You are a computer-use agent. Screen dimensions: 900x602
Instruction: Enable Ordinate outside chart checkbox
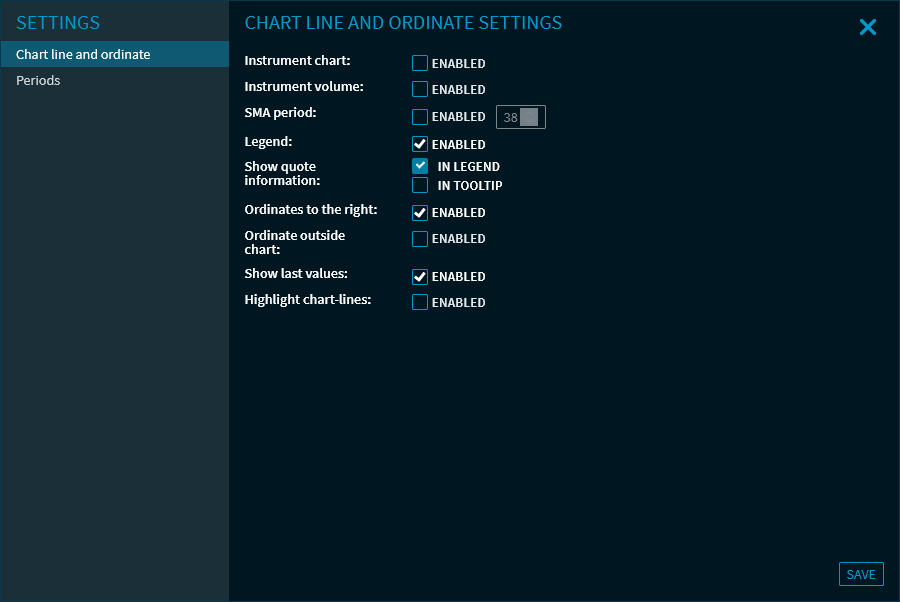click(420, 238)
